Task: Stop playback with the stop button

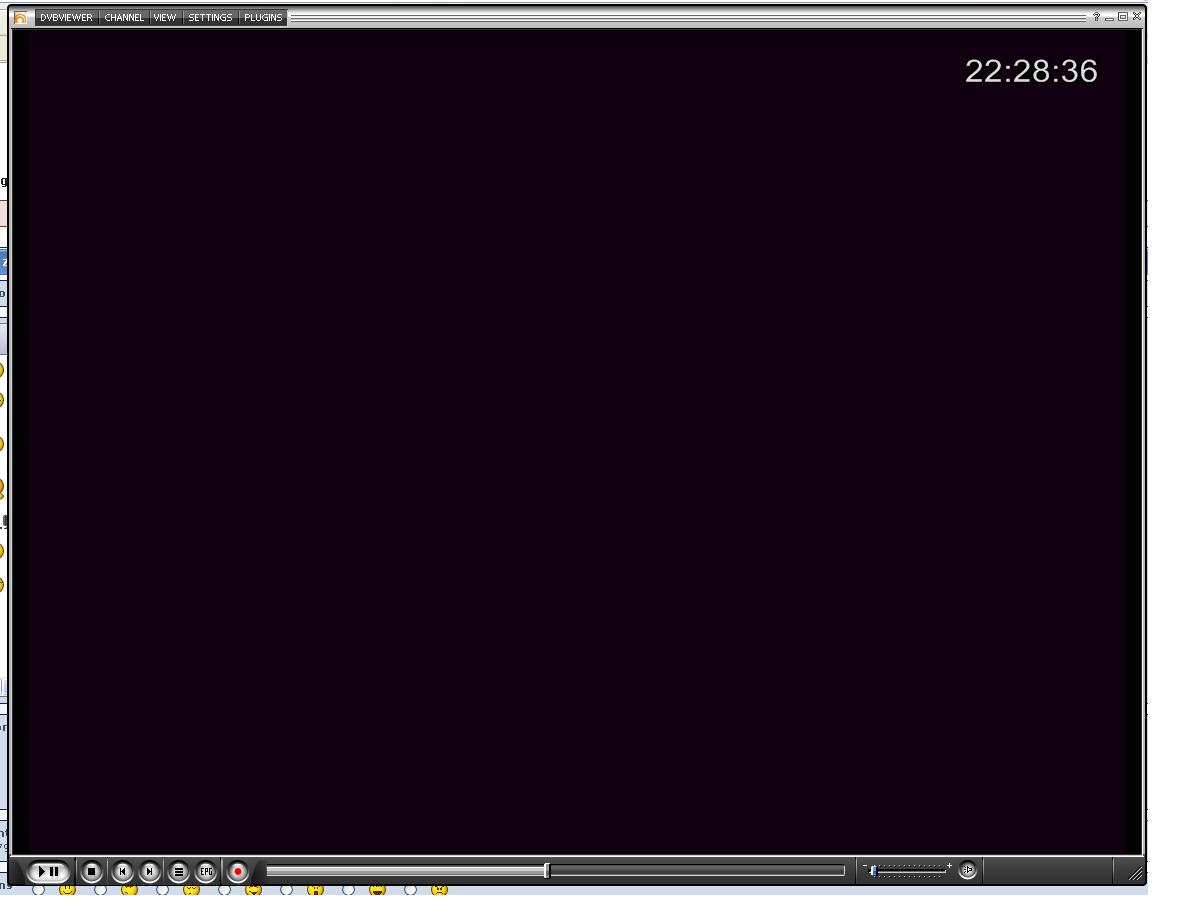Action: [92, 872]
